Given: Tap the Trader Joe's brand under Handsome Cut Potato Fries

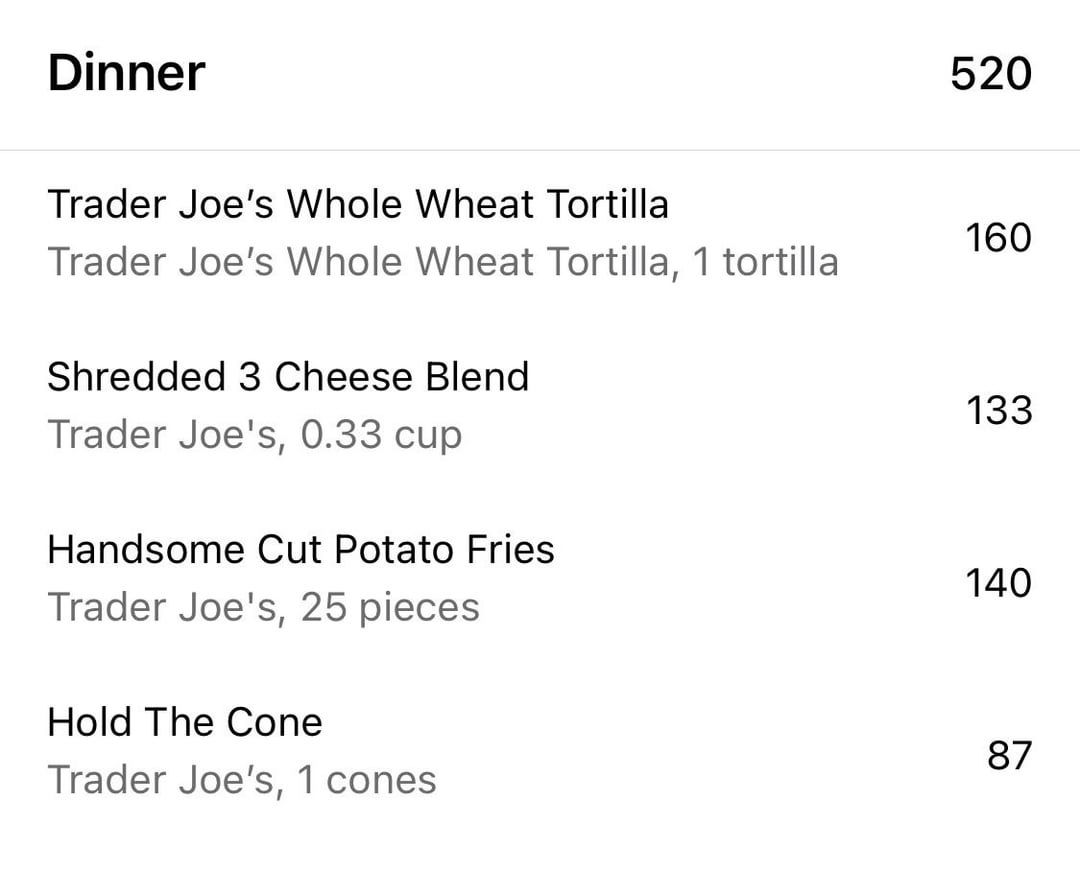Looking at the screenshot, I should [165, 607].
